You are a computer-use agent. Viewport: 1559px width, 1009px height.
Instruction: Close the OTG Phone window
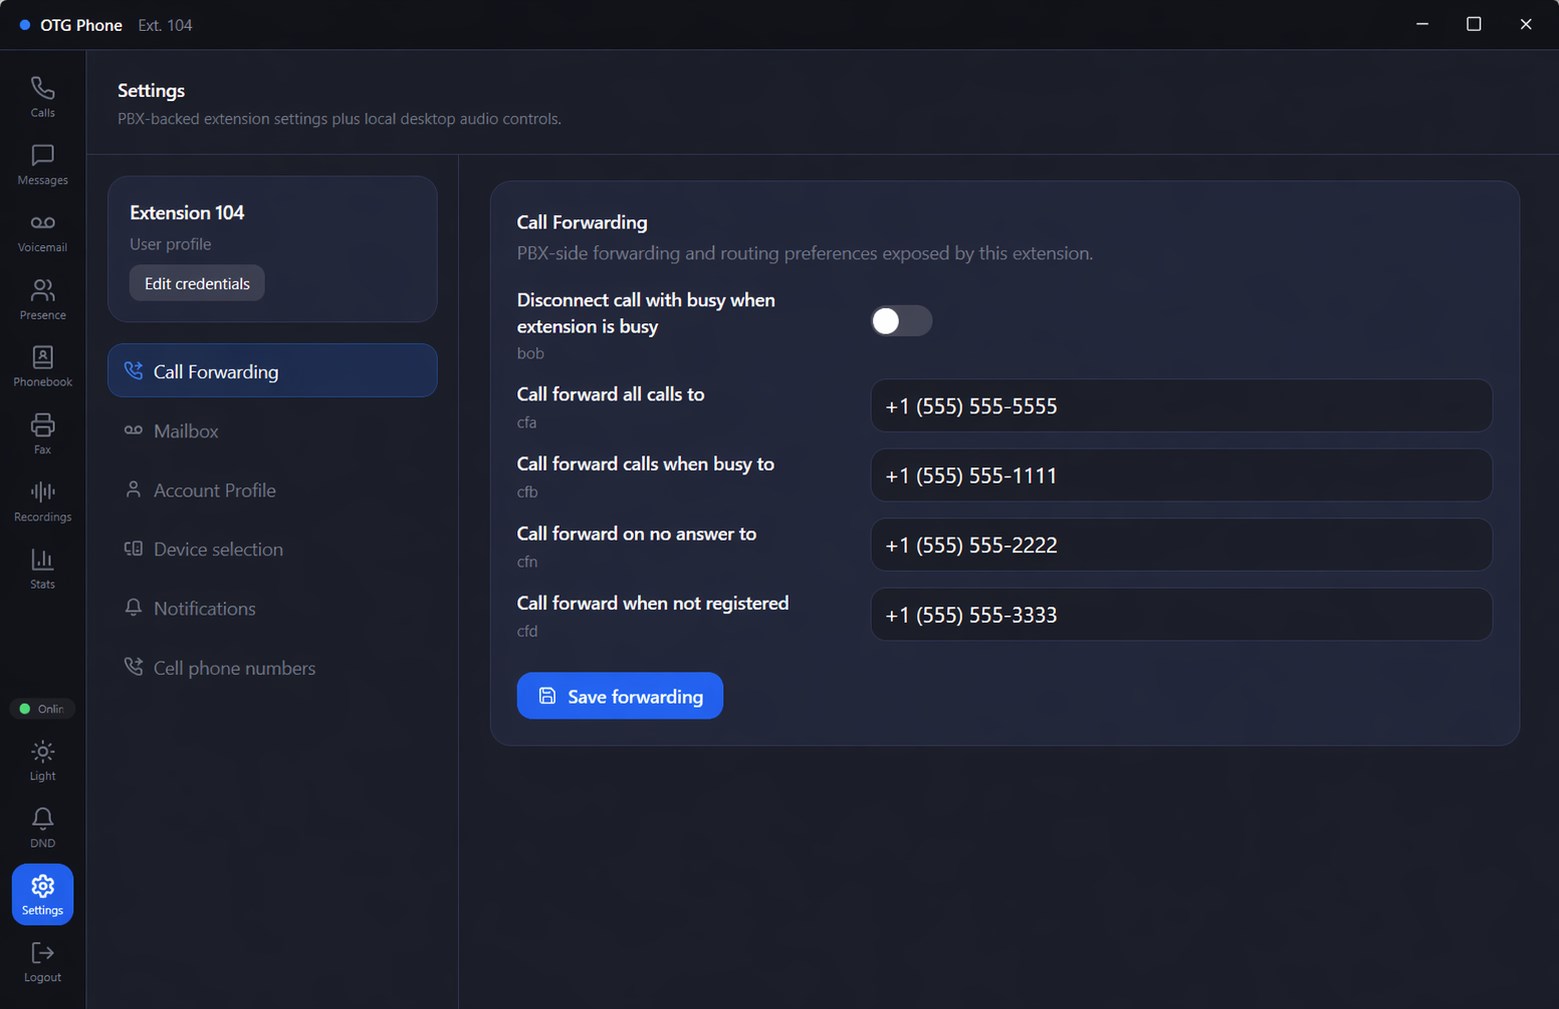tap(1526, 24)
